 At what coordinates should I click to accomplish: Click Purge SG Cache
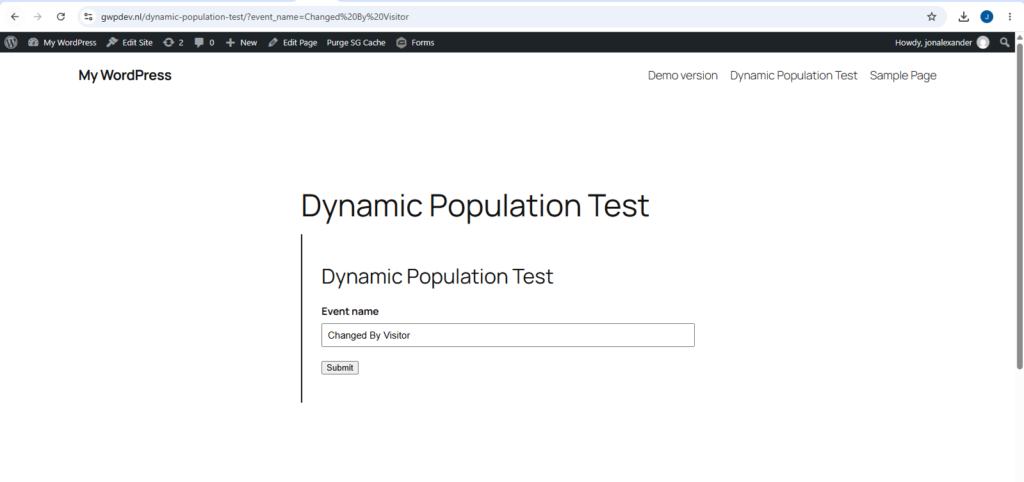356,42
